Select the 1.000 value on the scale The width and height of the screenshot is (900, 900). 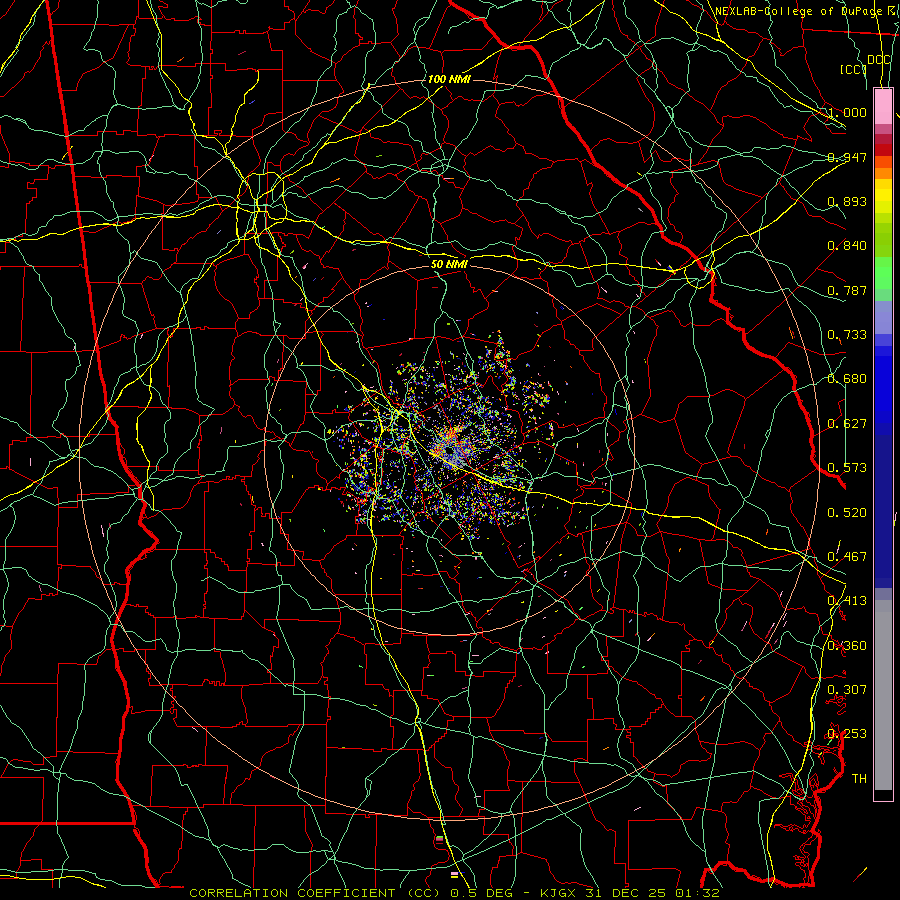click(x=847, y=112)
